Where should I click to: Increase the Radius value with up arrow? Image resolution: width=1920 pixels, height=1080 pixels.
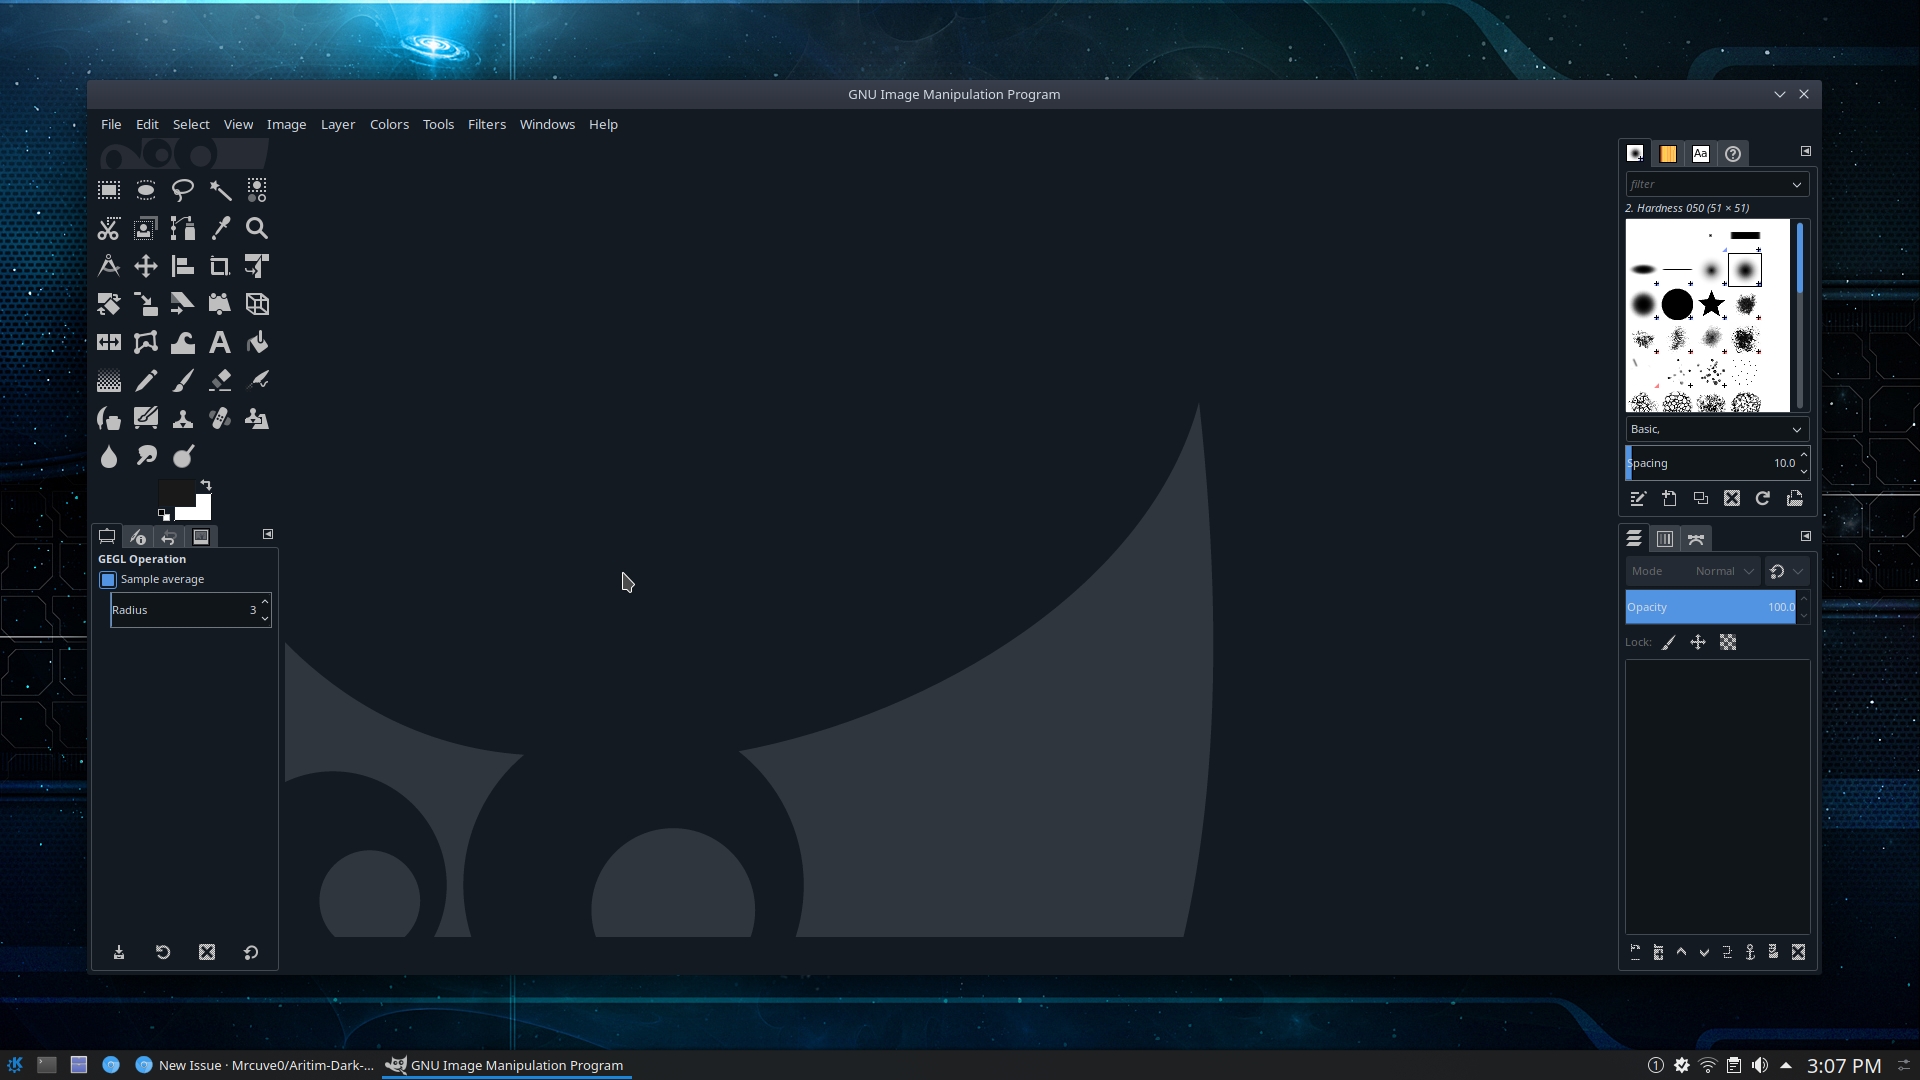(x=264, y=602)
